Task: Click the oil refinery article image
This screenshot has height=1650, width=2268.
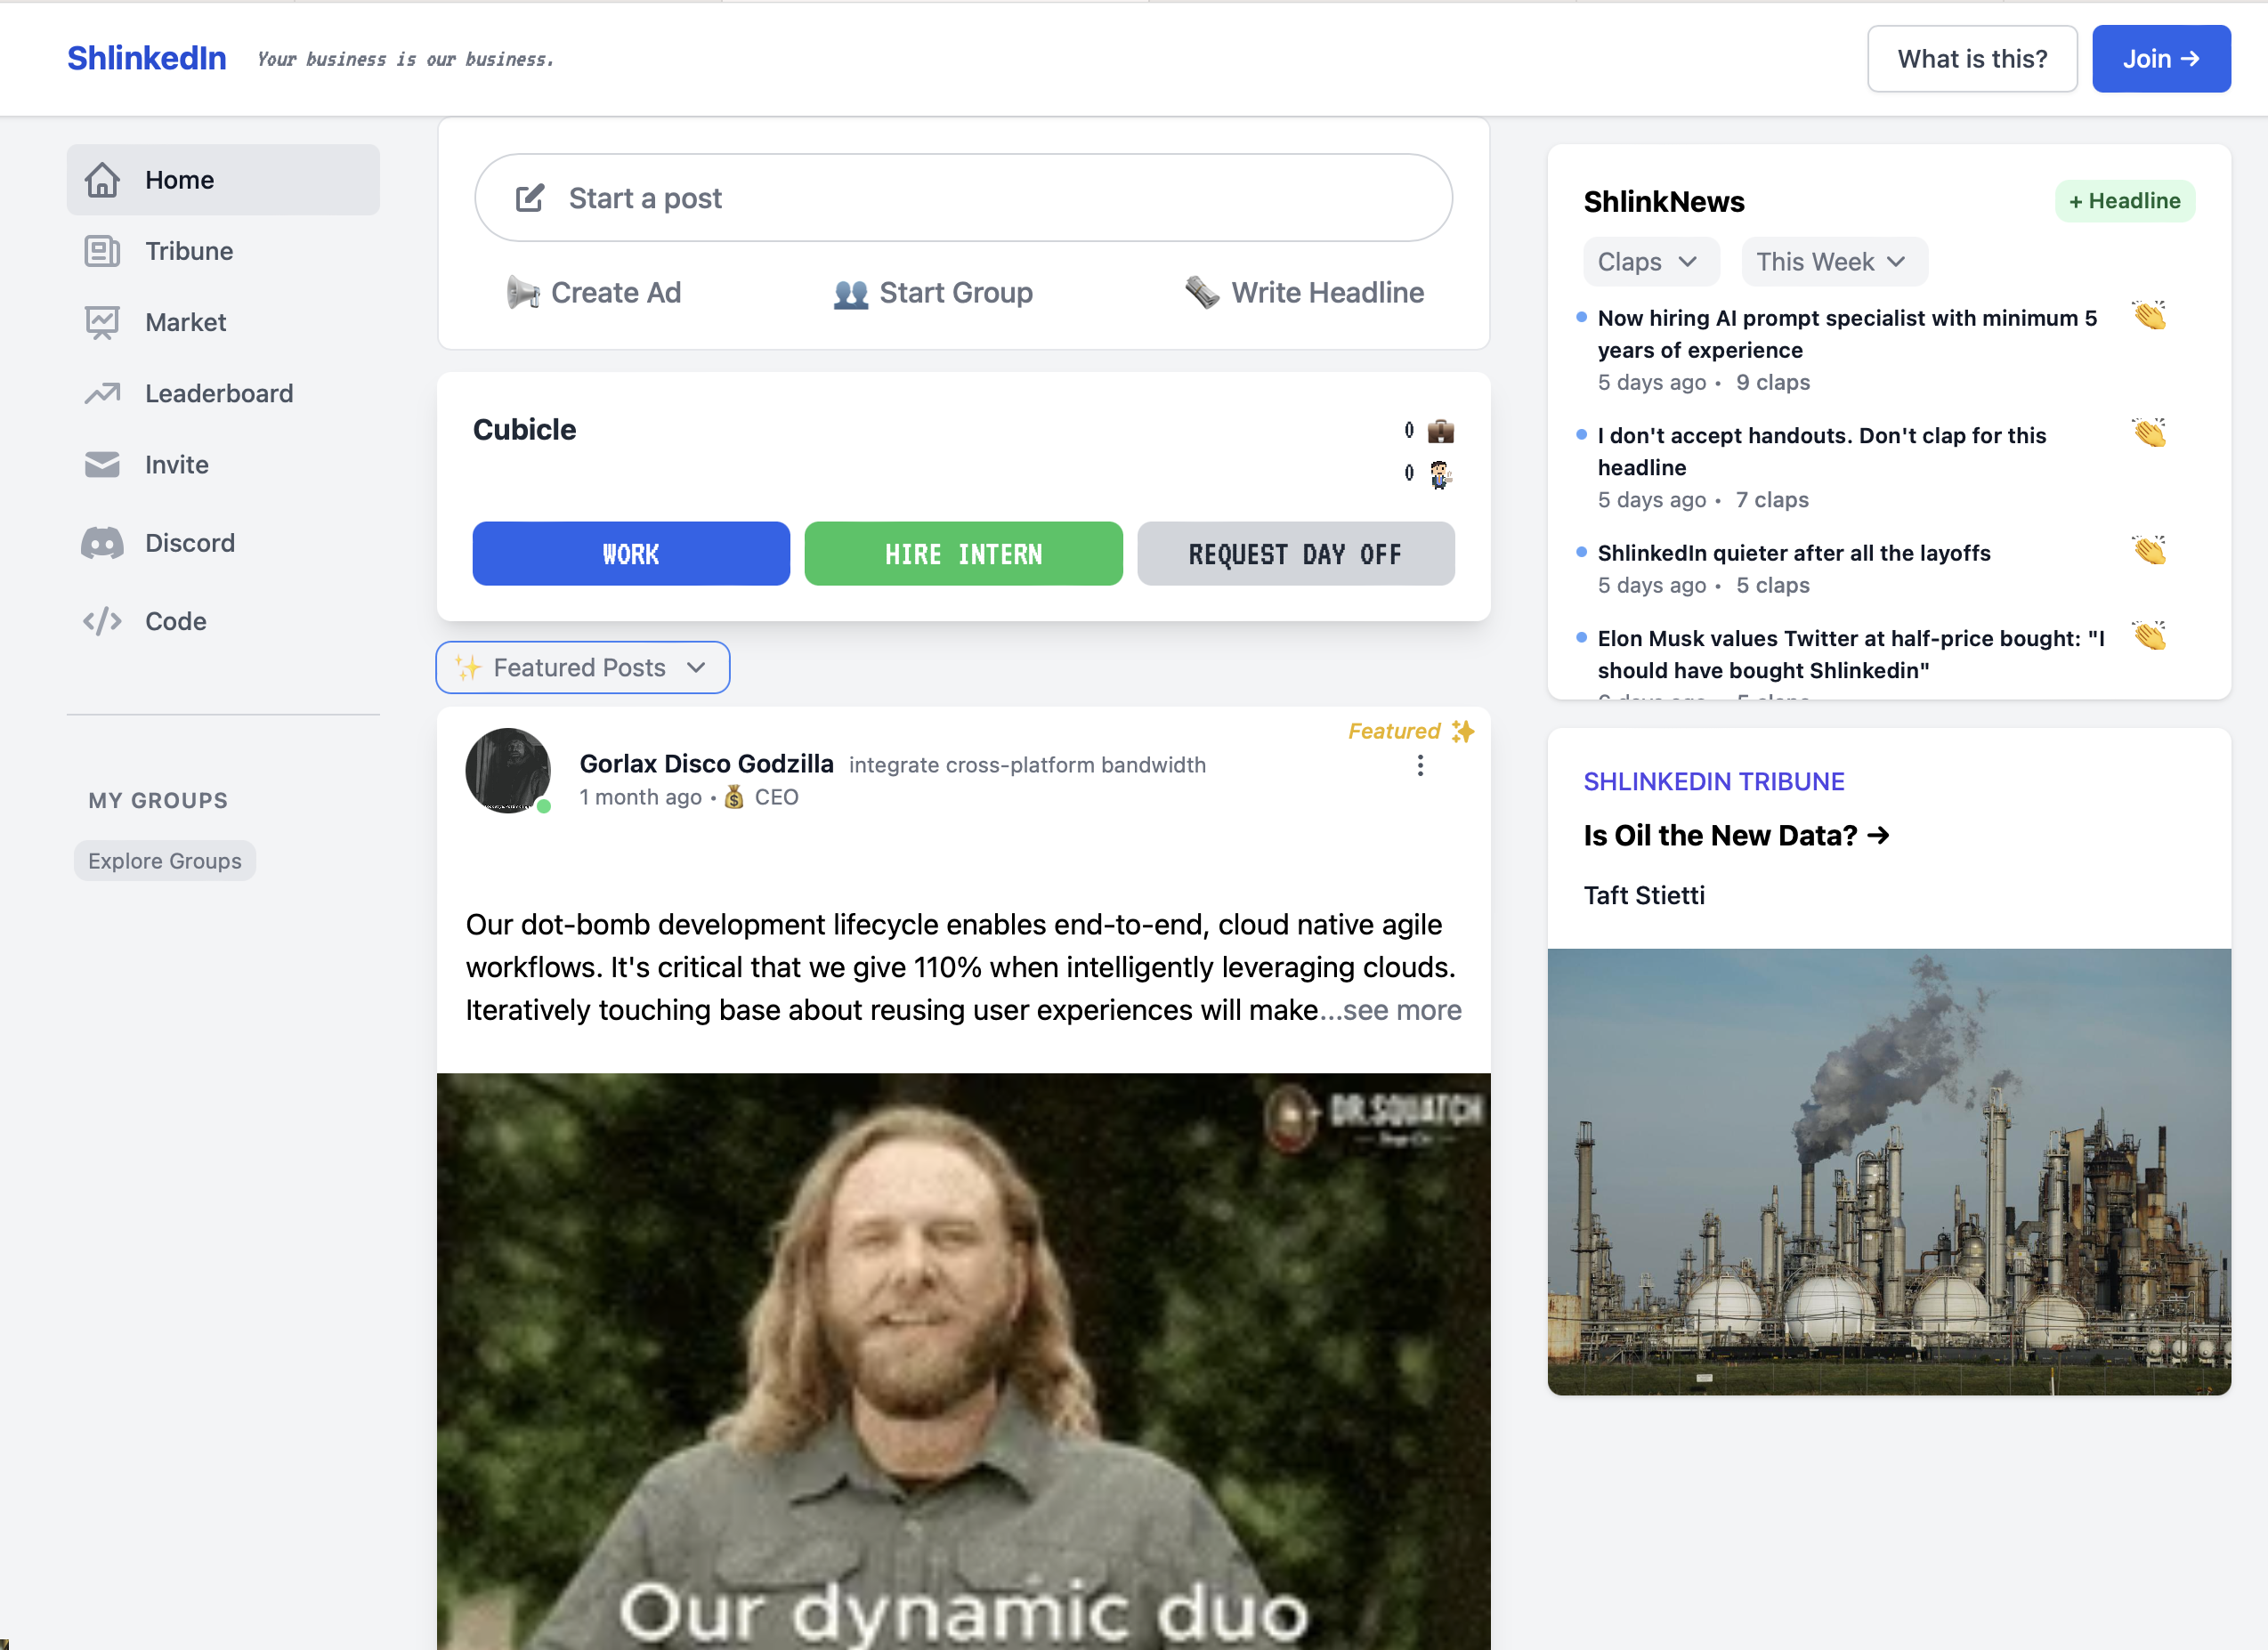Action: [1889, 1172]
